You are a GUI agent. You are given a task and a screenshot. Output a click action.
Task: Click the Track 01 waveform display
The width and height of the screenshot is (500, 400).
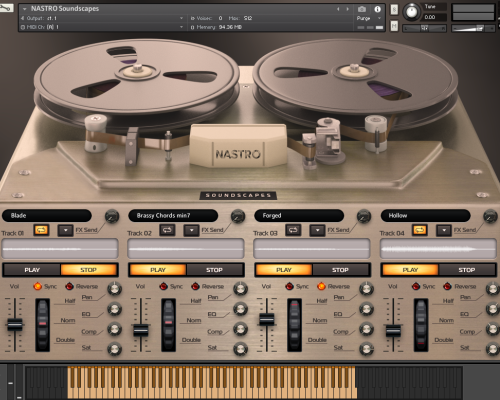point(60,249)
